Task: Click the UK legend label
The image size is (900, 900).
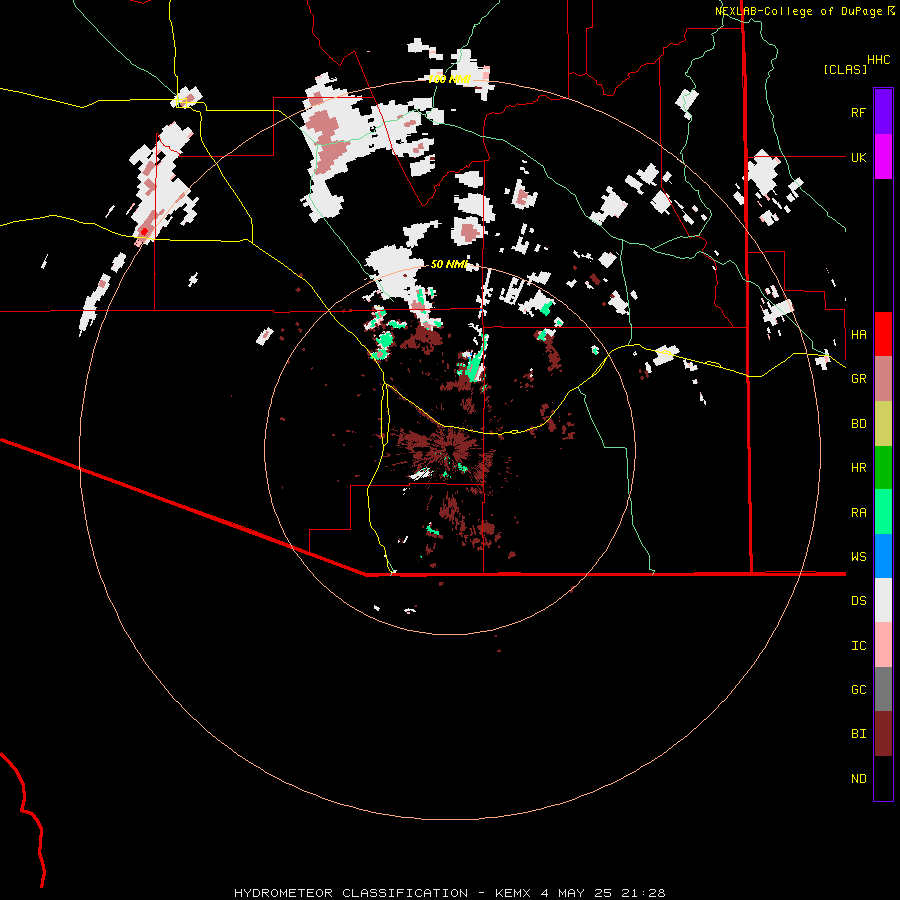Action: [858, 157]
